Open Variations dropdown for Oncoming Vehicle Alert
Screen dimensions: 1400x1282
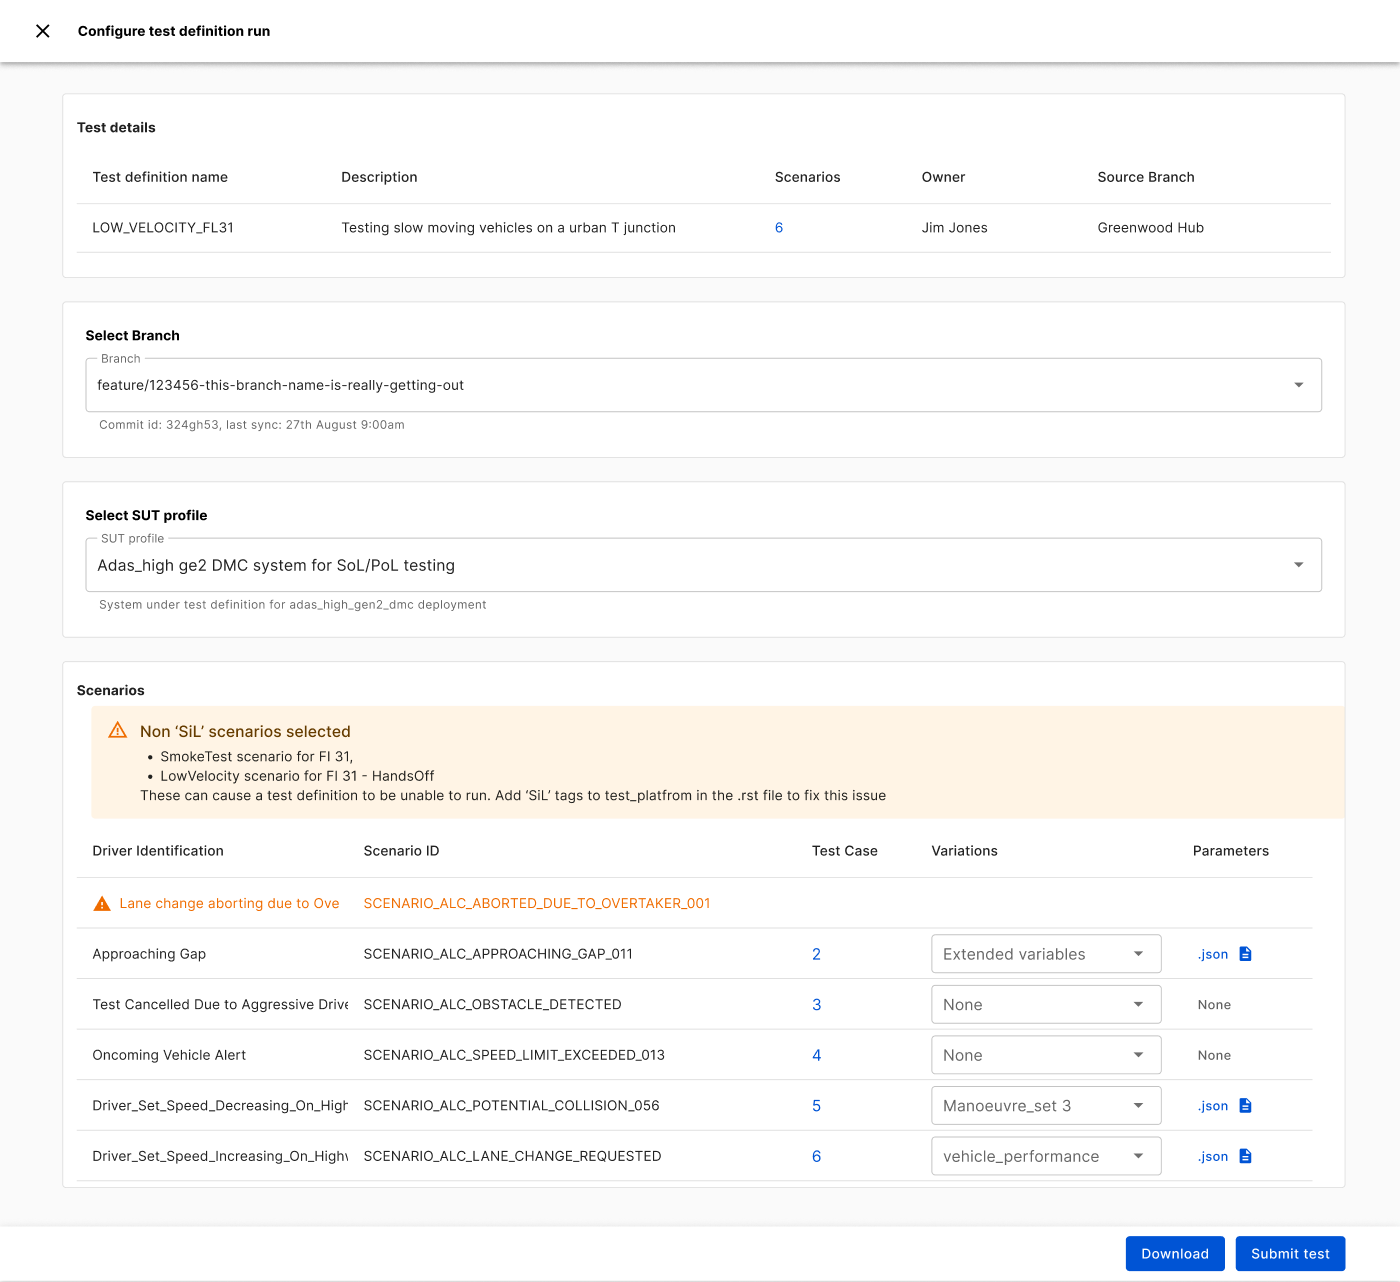tap(1046, 1055)
